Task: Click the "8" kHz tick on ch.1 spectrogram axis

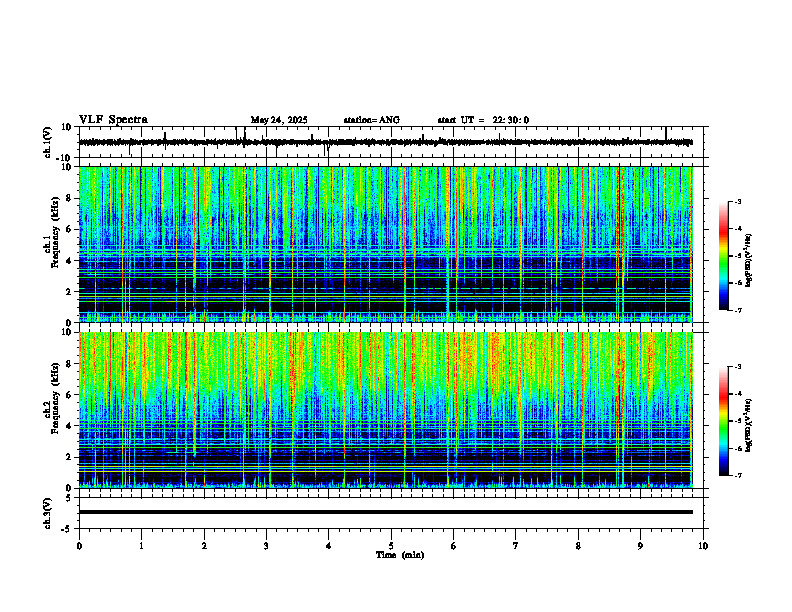Action: pos(70,198)
